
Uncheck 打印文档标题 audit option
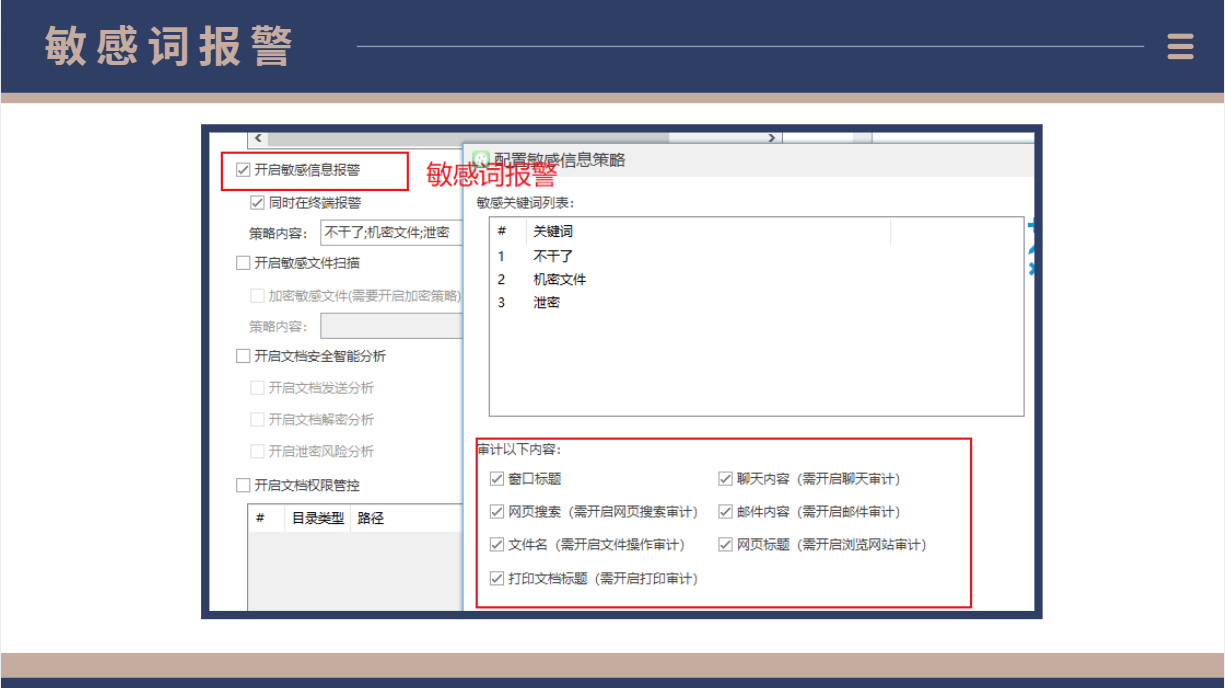497,578
